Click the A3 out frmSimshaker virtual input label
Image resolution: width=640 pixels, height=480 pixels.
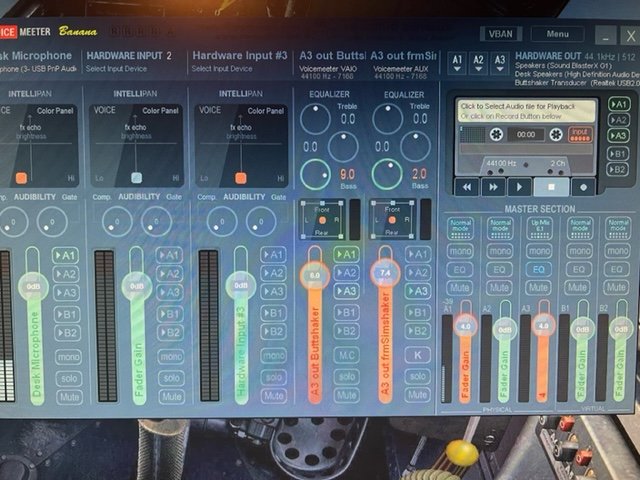coord(404,56)
